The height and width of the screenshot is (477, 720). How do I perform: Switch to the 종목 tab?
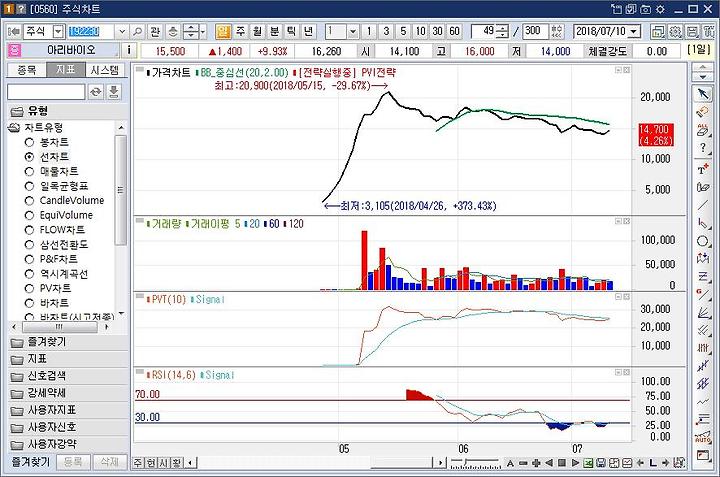pos(27,70)
